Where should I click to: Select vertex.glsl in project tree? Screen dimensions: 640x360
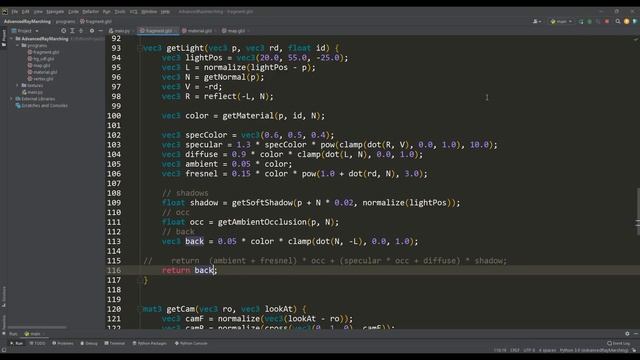tap(40, 79)
